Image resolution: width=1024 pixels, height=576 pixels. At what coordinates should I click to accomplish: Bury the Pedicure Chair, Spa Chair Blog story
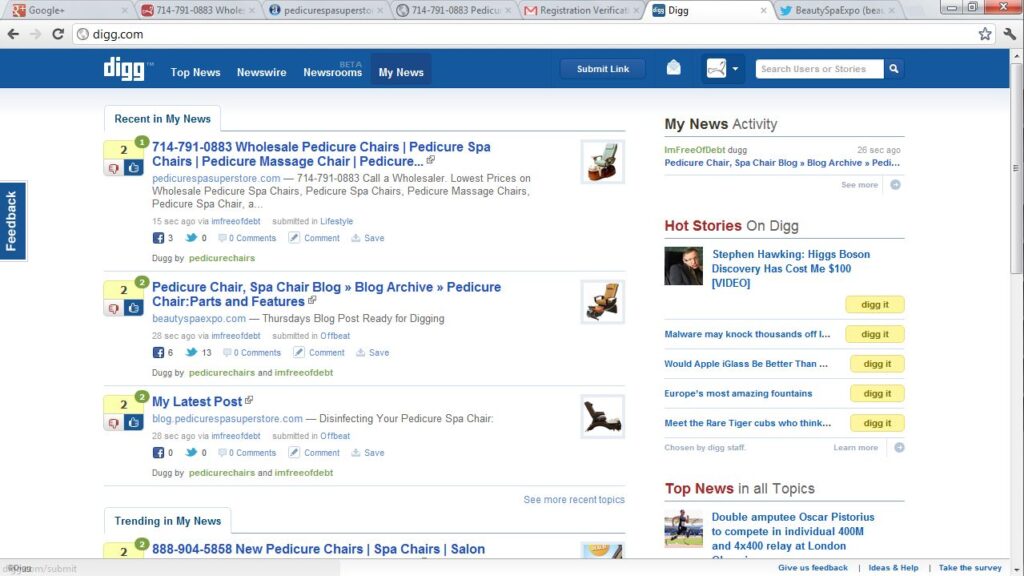(114, 308)
